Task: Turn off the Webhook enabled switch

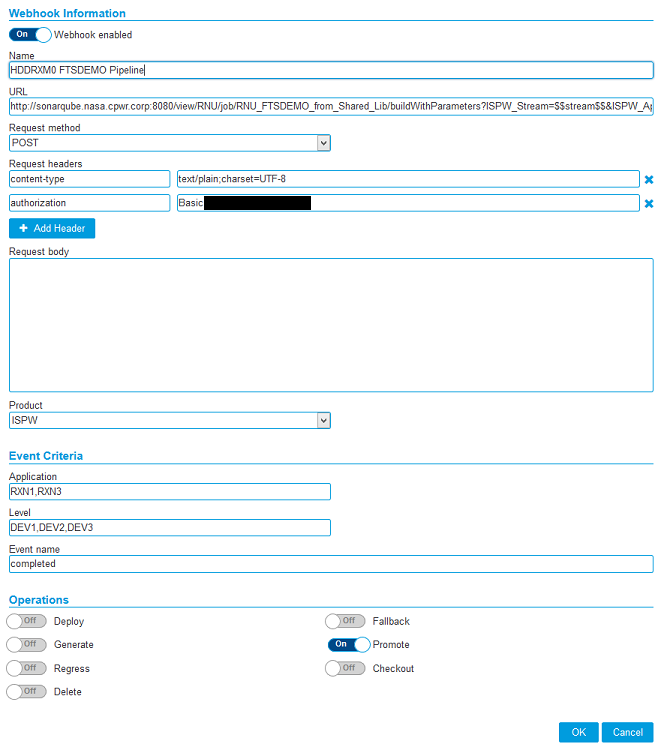Action: pos(30,34)
